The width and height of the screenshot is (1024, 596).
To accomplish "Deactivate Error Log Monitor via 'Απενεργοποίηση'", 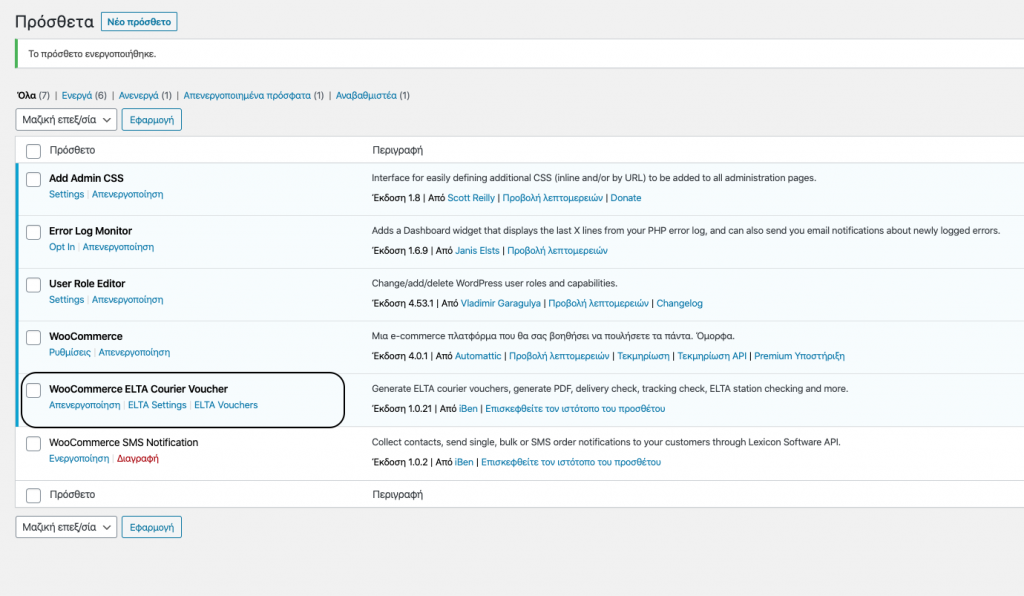I will [118, 247].
